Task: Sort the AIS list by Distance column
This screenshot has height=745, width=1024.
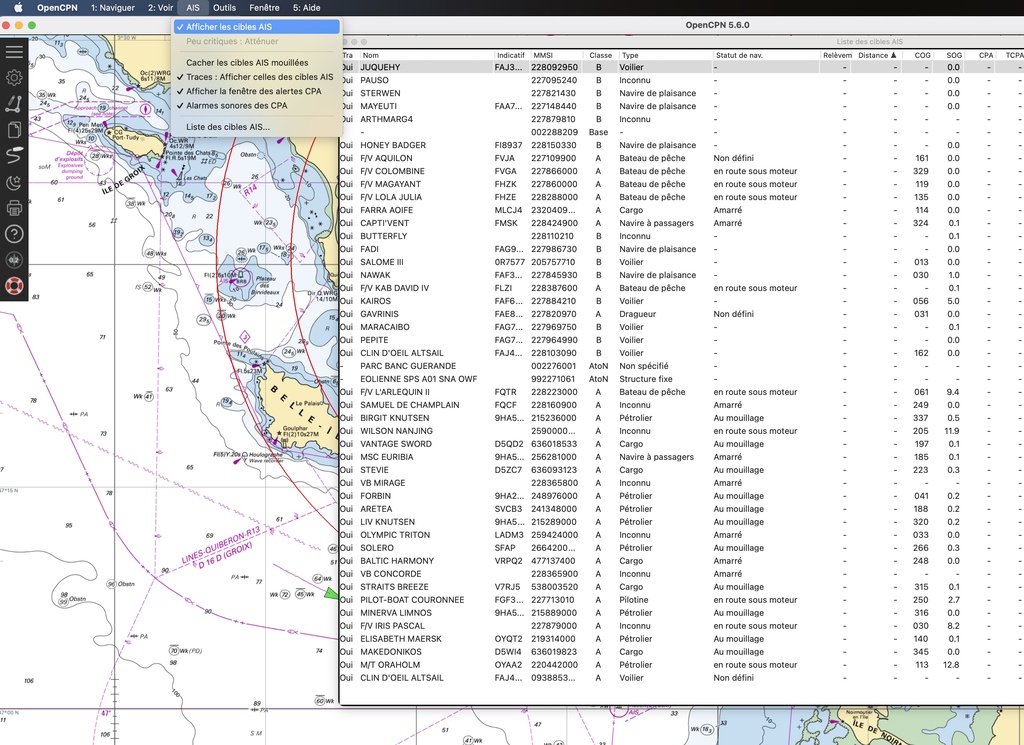Action: [877, 55]
